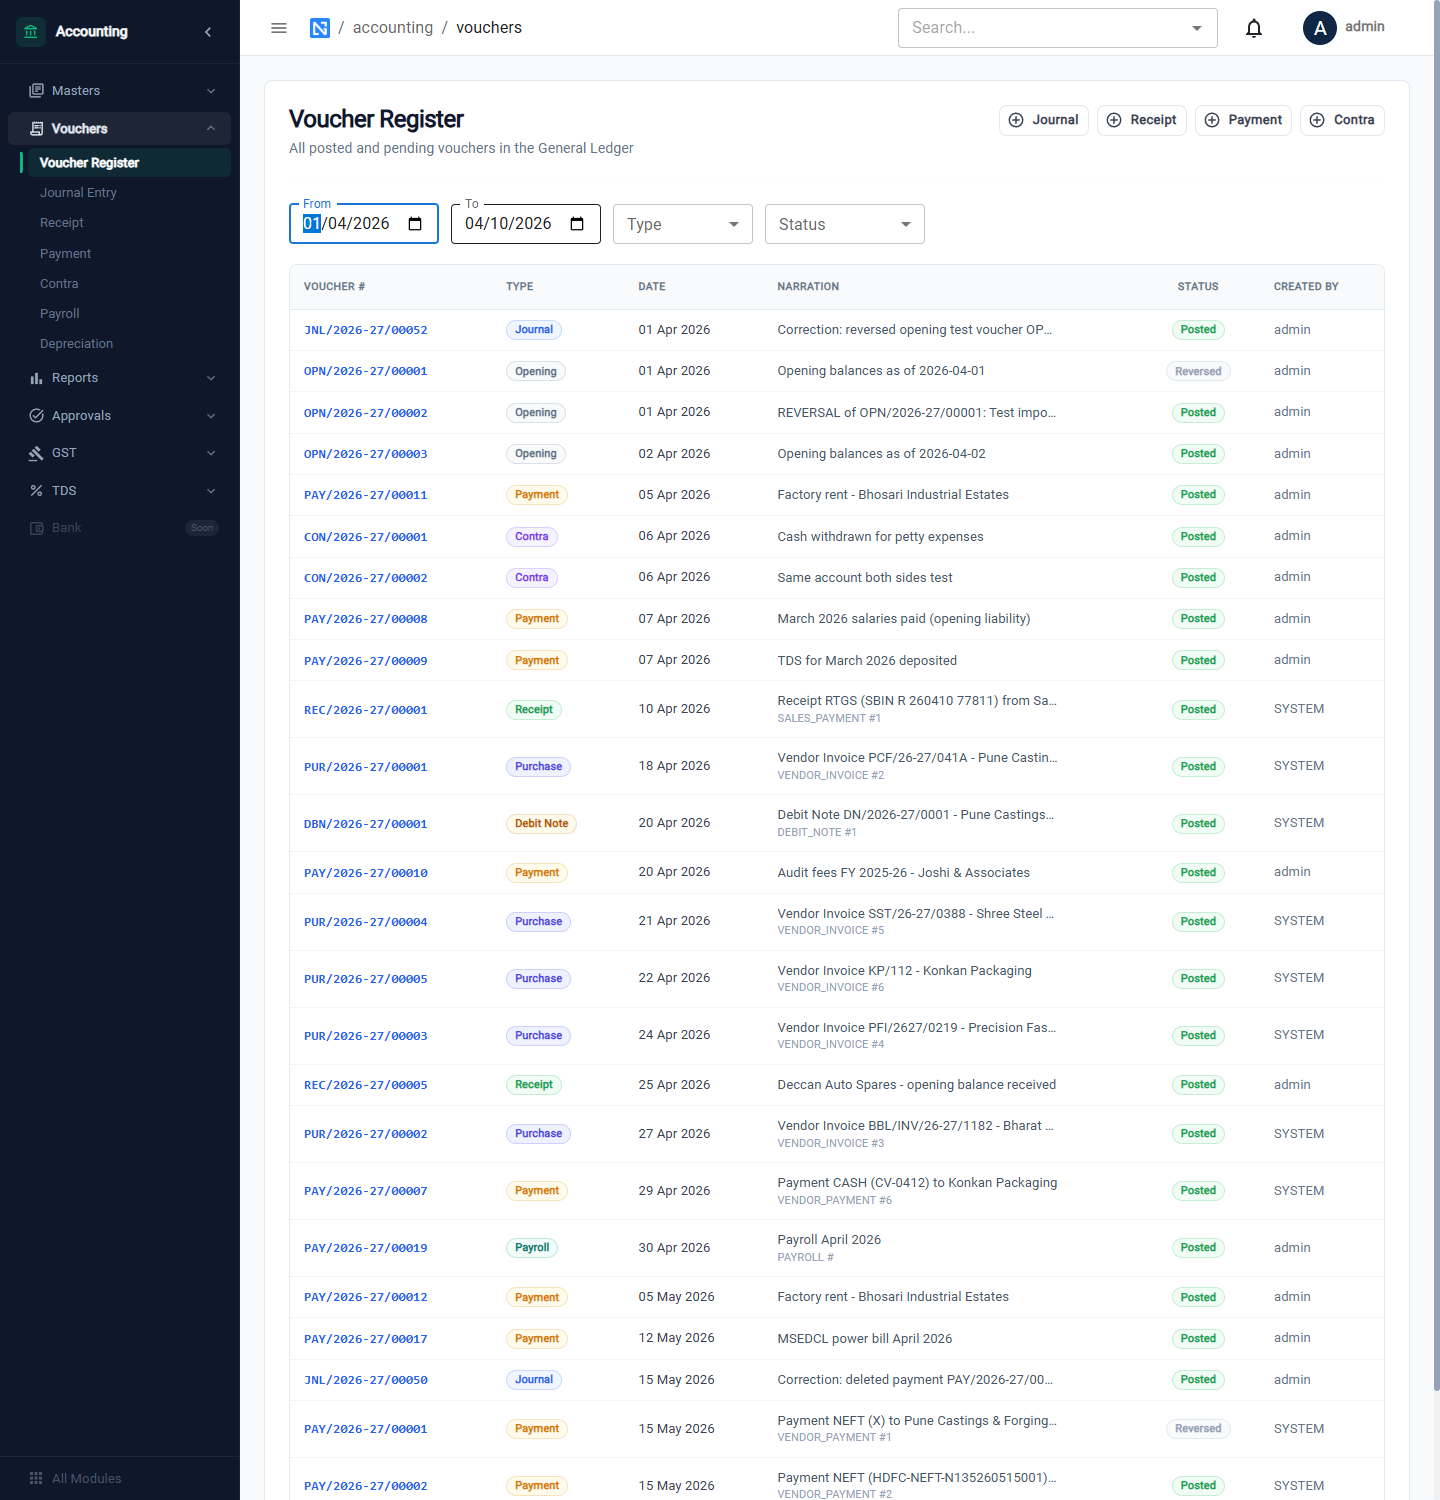1440x1500 pixels.
Task: Open the notifications bell
Action: click(1254, 28)
